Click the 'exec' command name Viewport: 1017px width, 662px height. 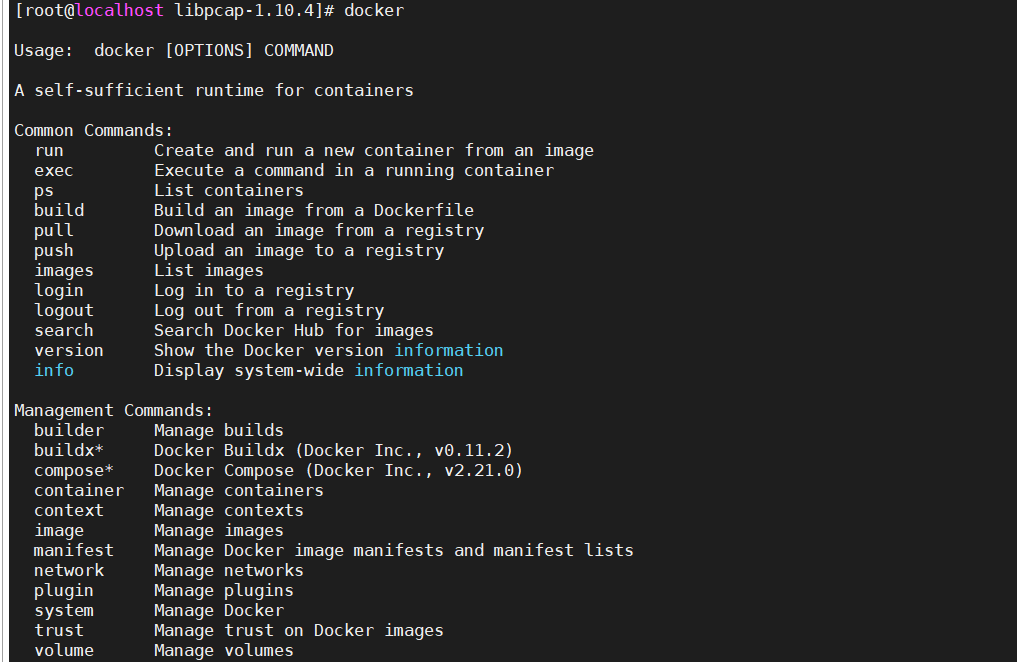[x=54, y=170]
